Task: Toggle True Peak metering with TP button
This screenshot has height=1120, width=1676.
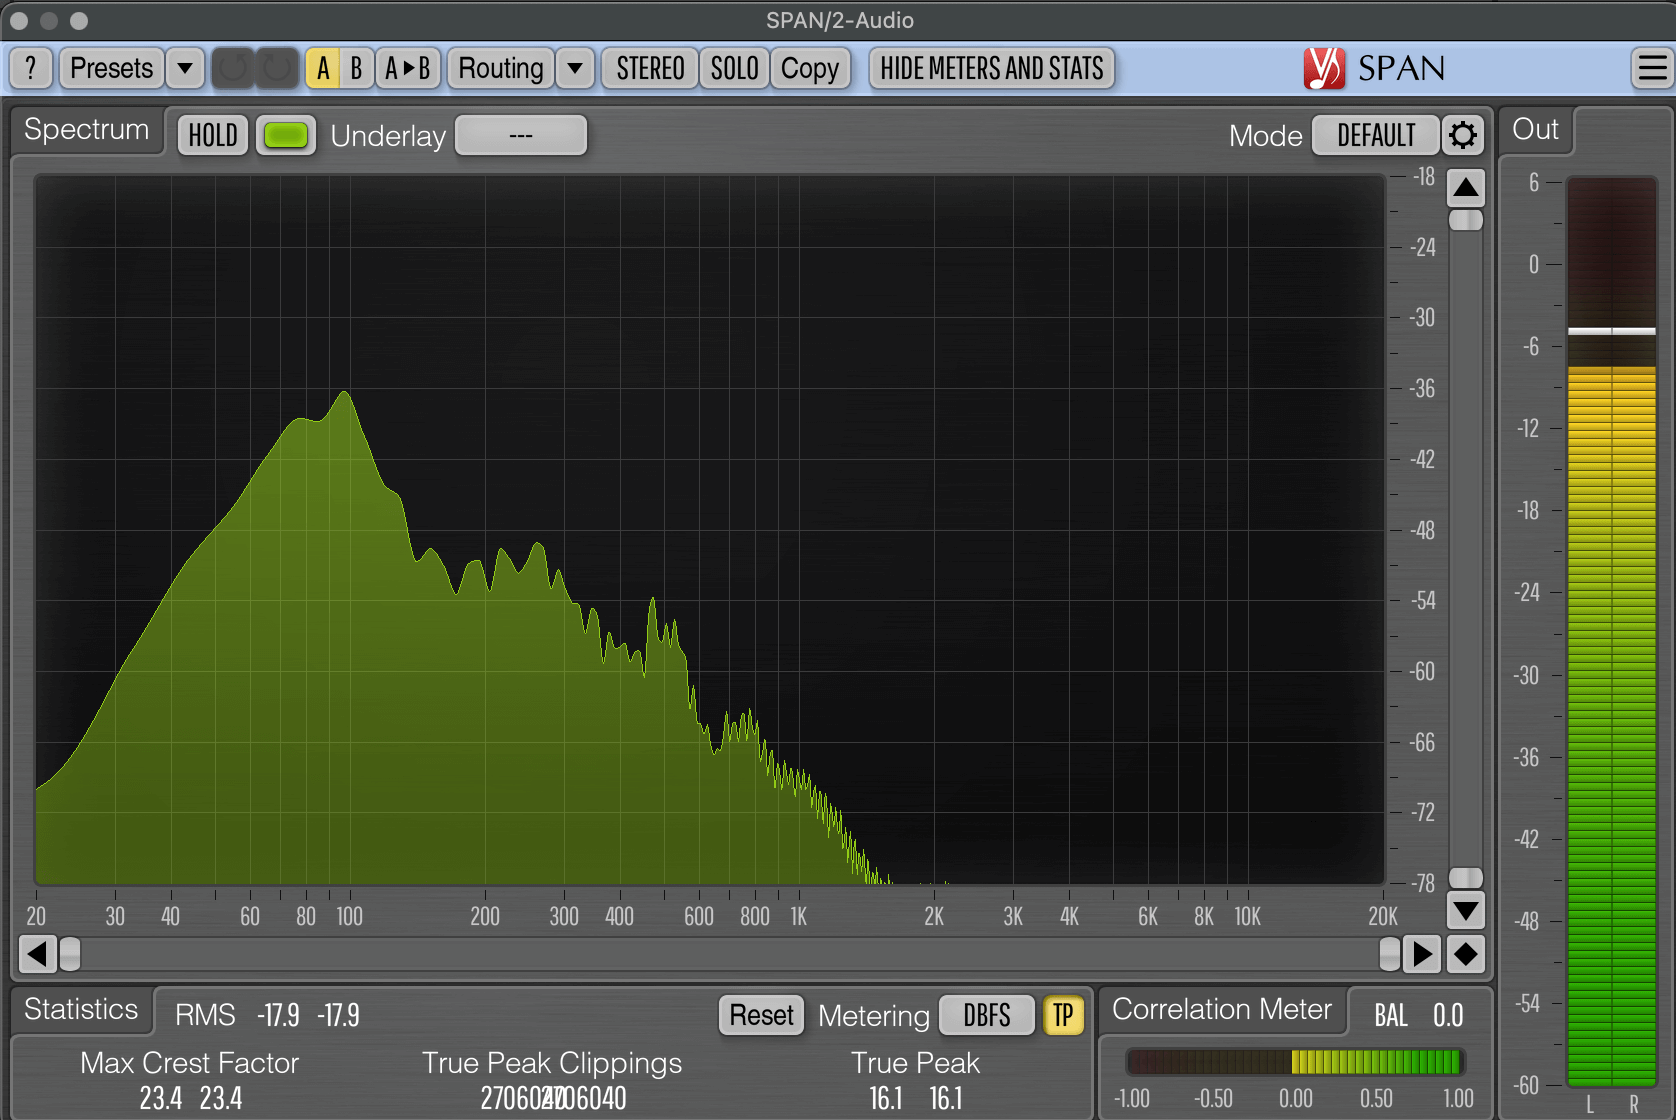Action: 1063,1015
